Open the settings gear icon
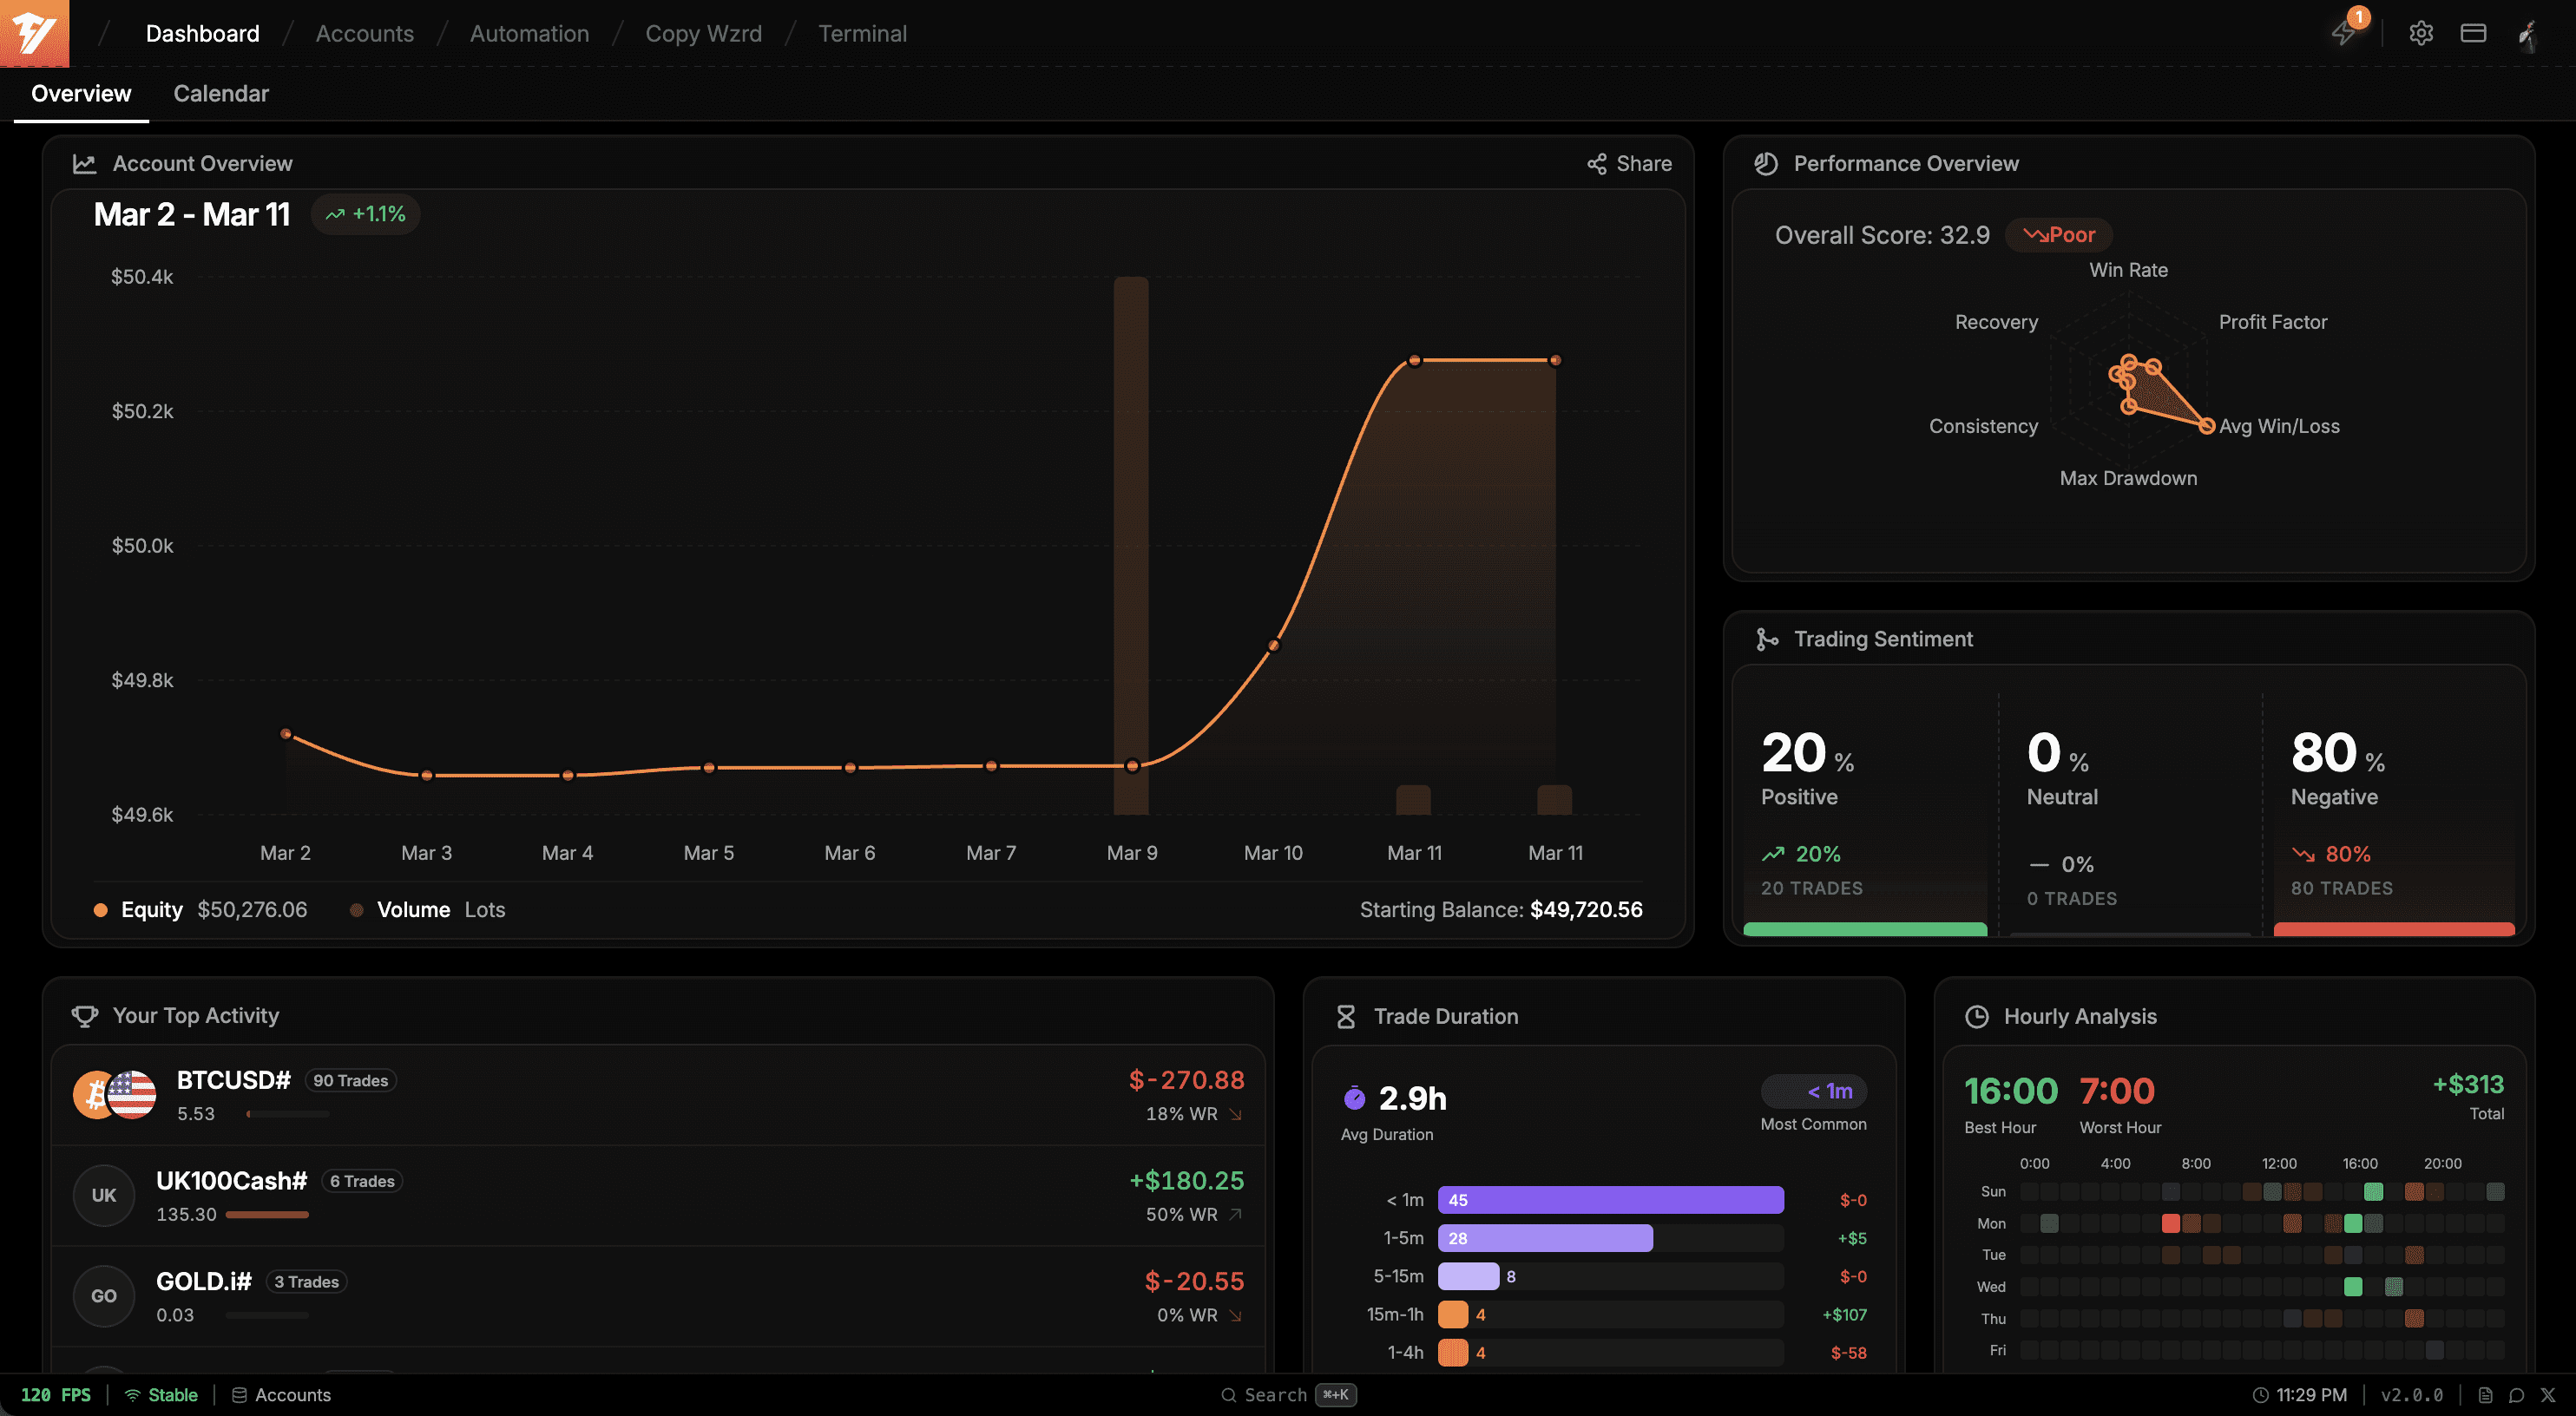2576x1416 pixels. click(2421, 33)
